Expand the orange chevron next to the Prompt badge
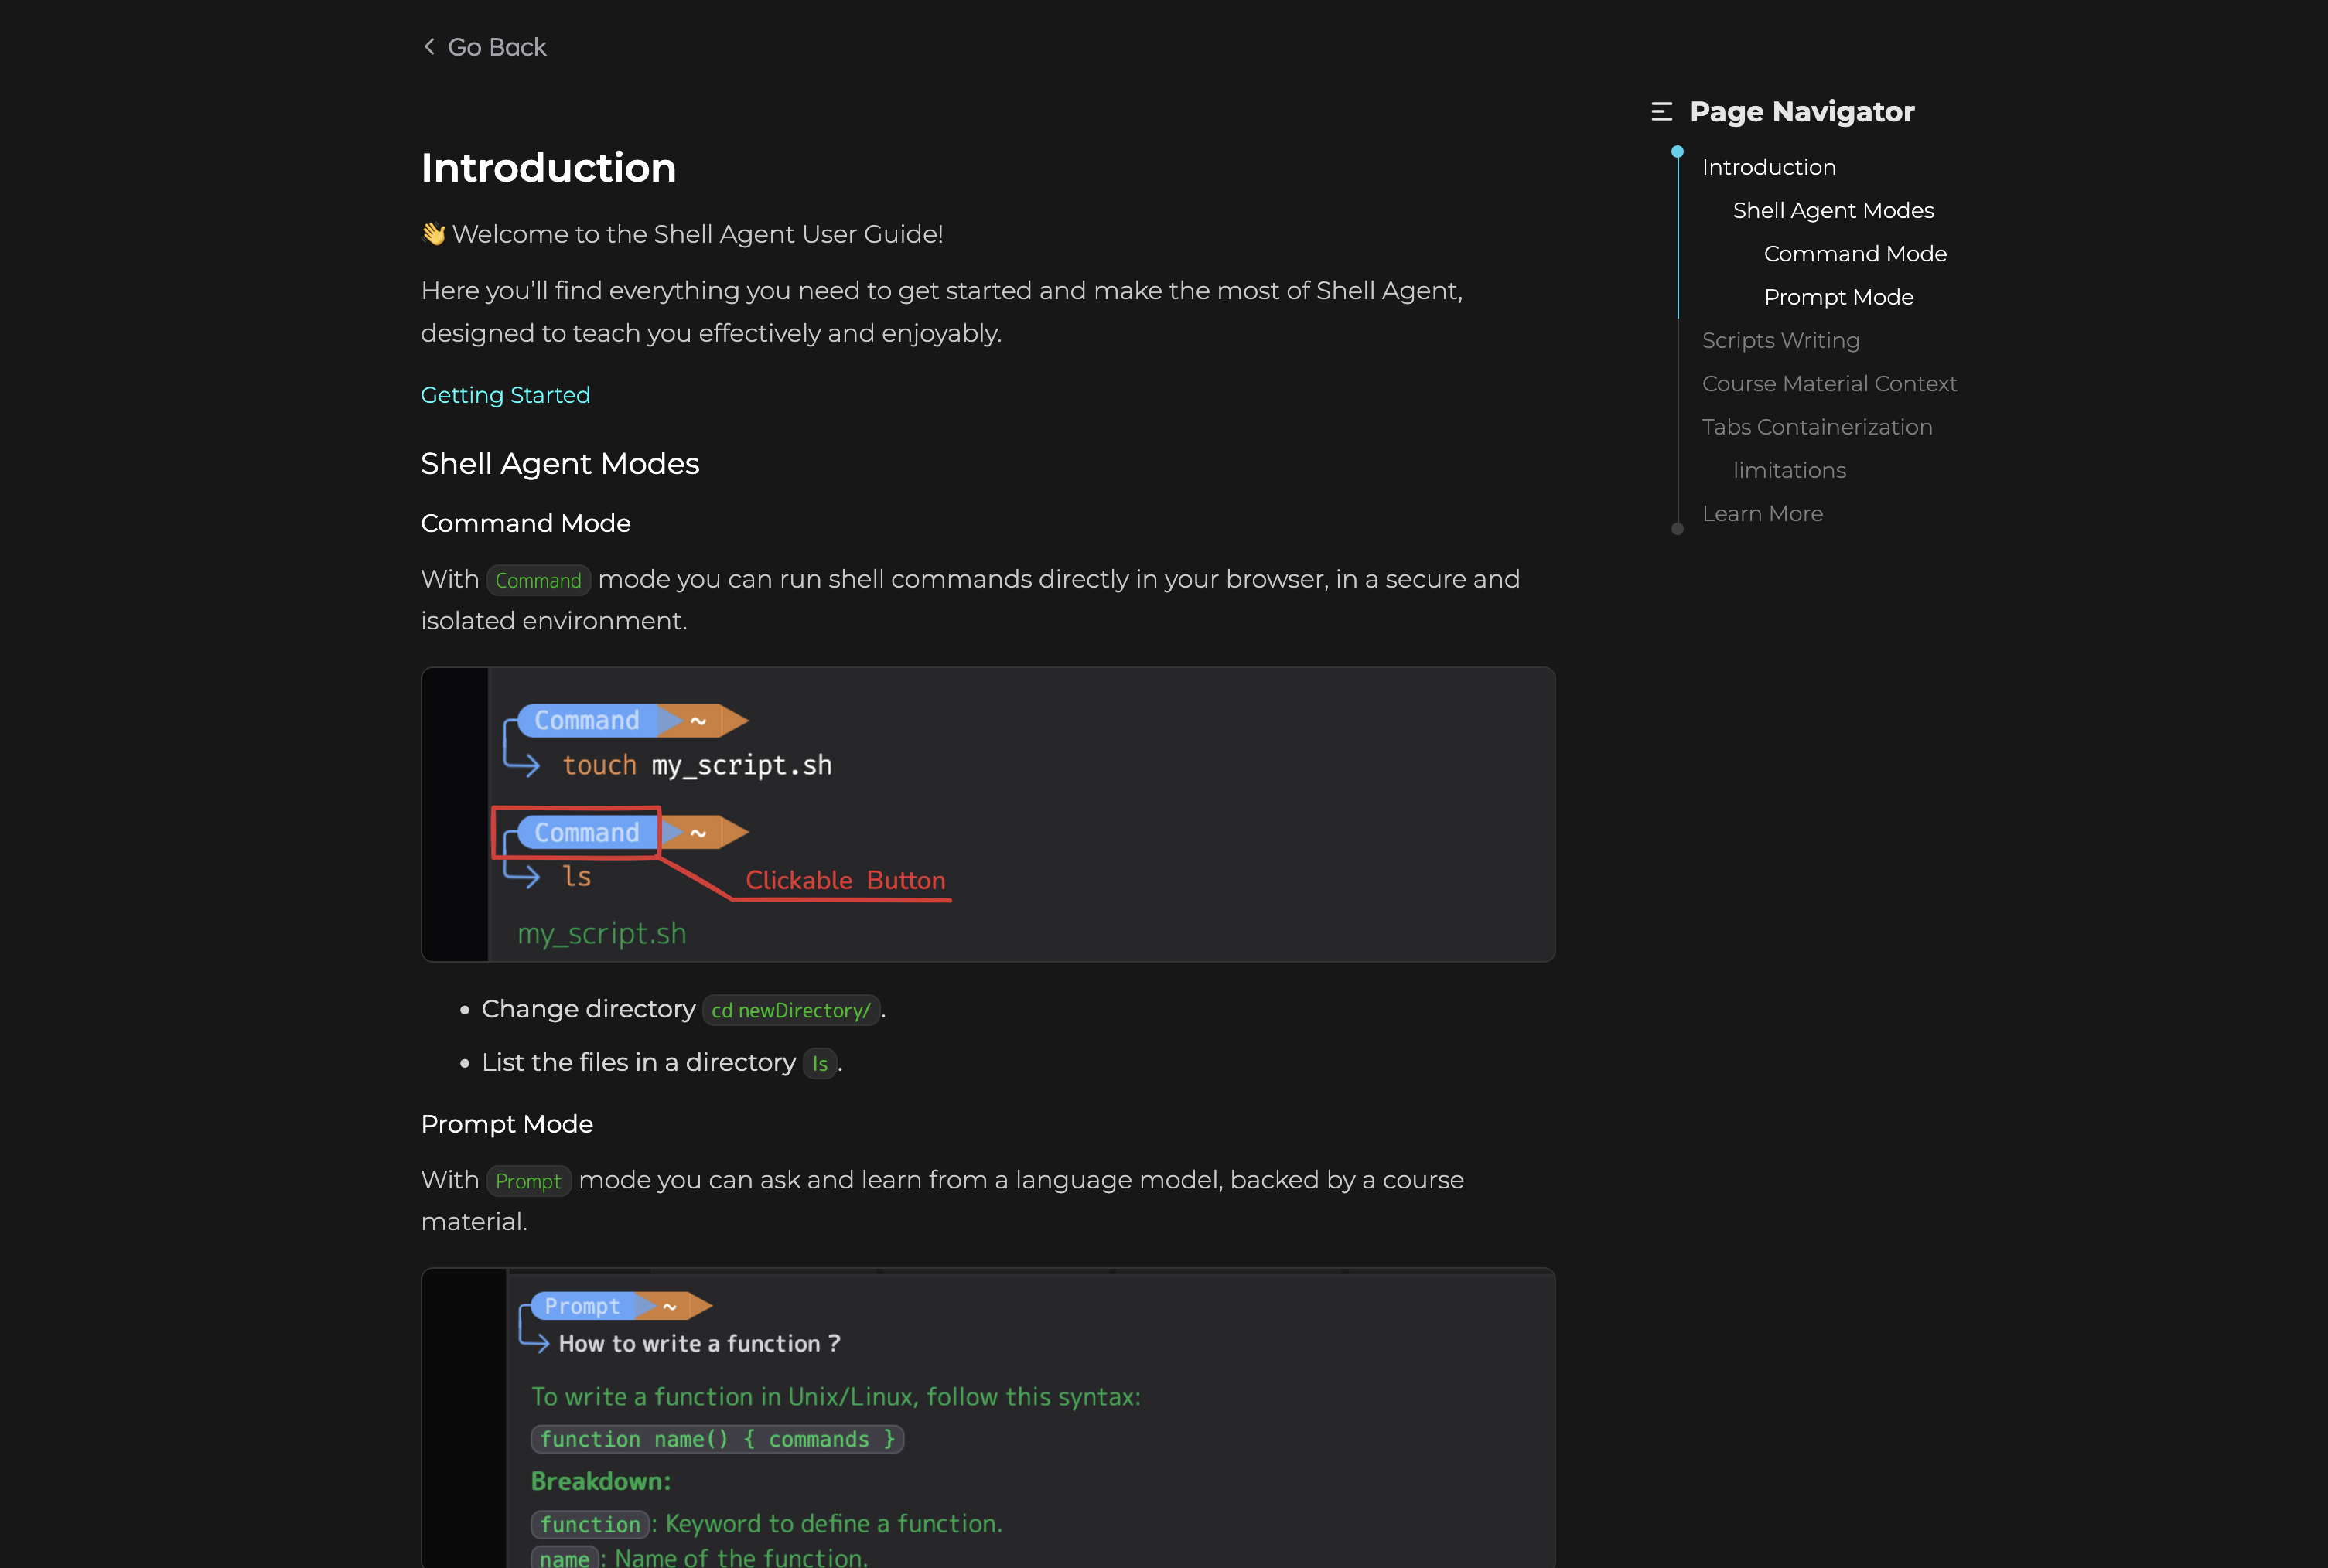 [x=668, y=1305]
